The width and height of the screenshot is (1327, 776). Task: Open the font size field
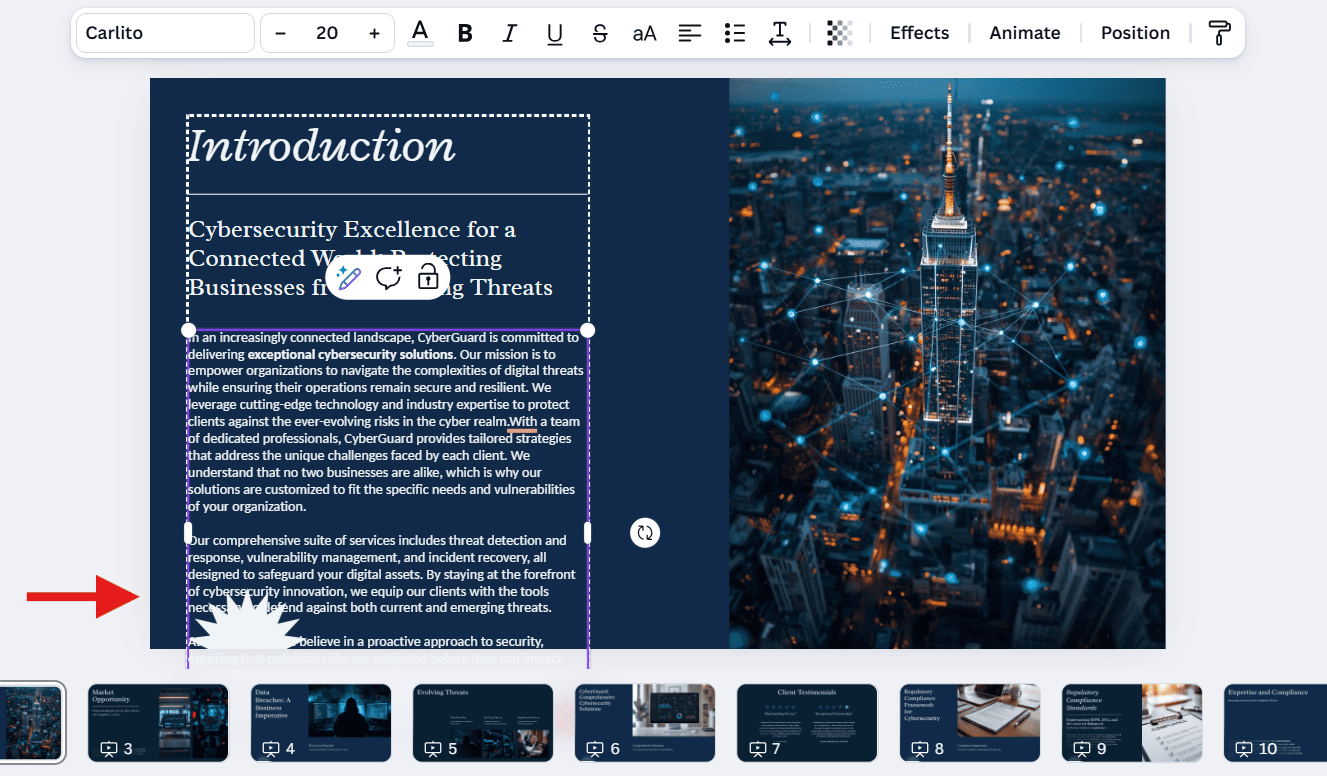click(327, 32)
